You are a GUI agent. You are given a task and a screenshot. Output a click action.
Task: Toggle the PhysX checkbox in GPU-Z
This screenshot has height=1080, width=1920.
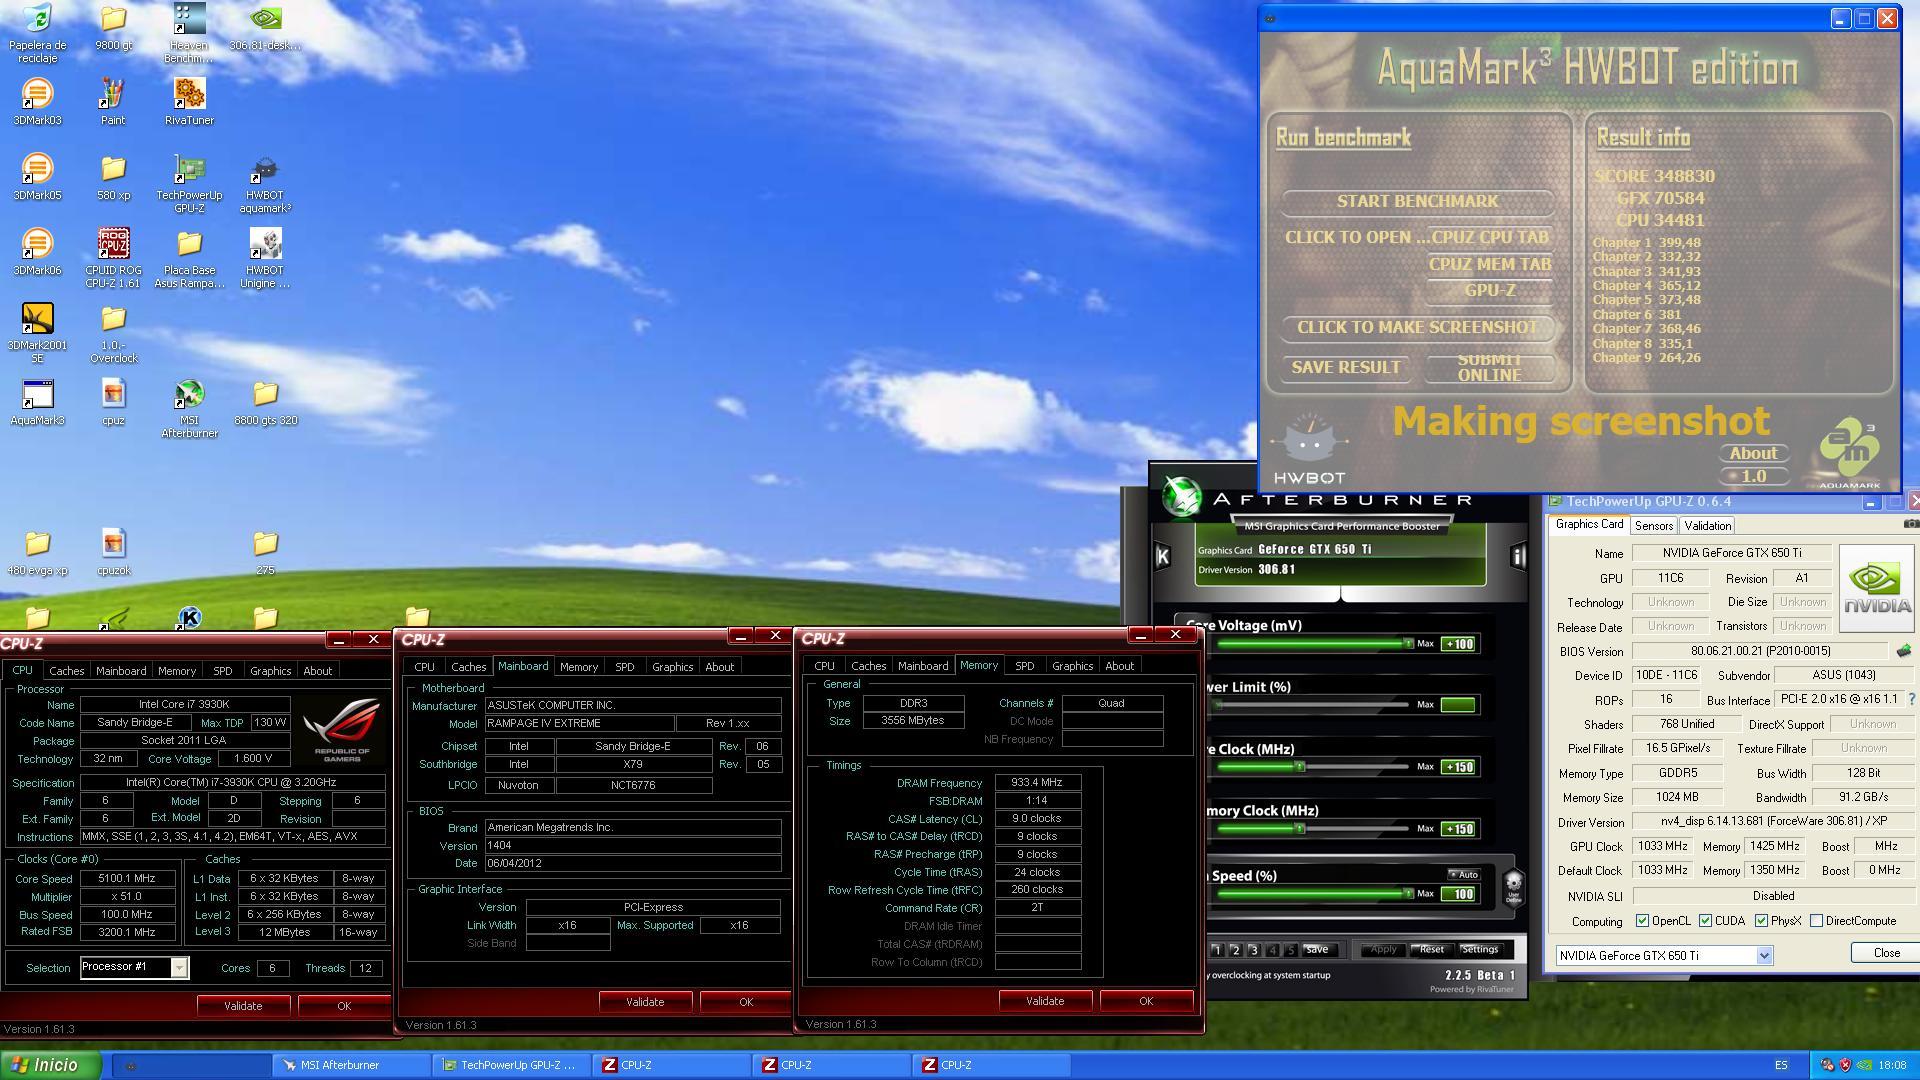pos(1761,921)
